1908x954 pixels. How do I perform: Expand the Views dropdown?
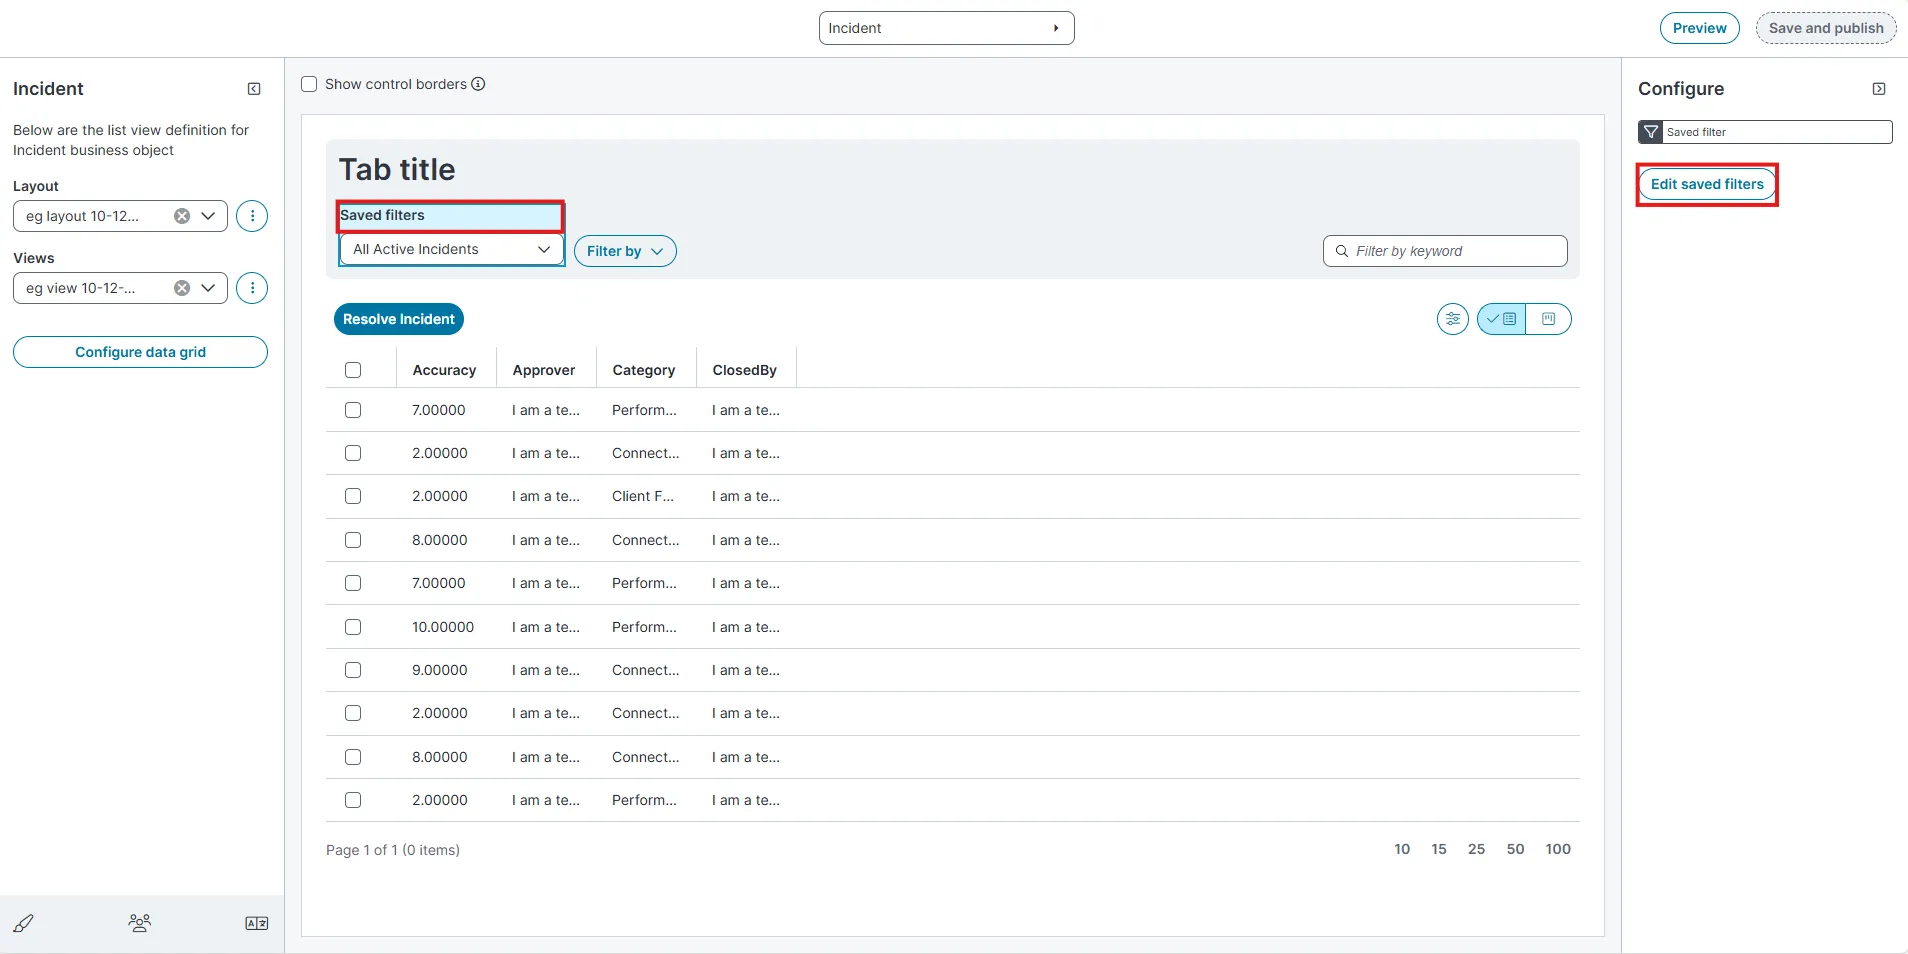pos(208,288)
